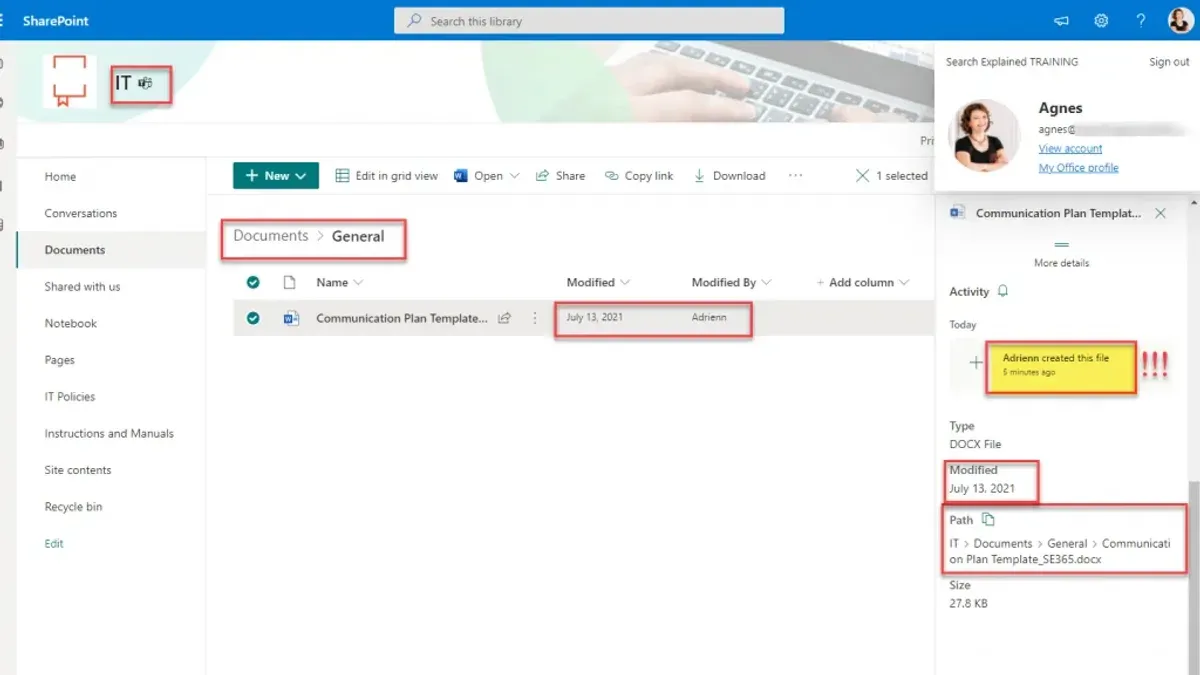Open the toolbar overflow ellipsis menu
1200x675 pixels.
(x=796, y=176)
